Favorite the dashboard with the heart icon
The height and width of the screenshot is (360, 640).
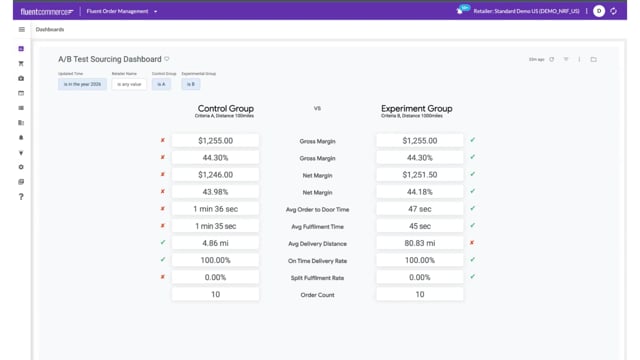[x=167, y=59]
